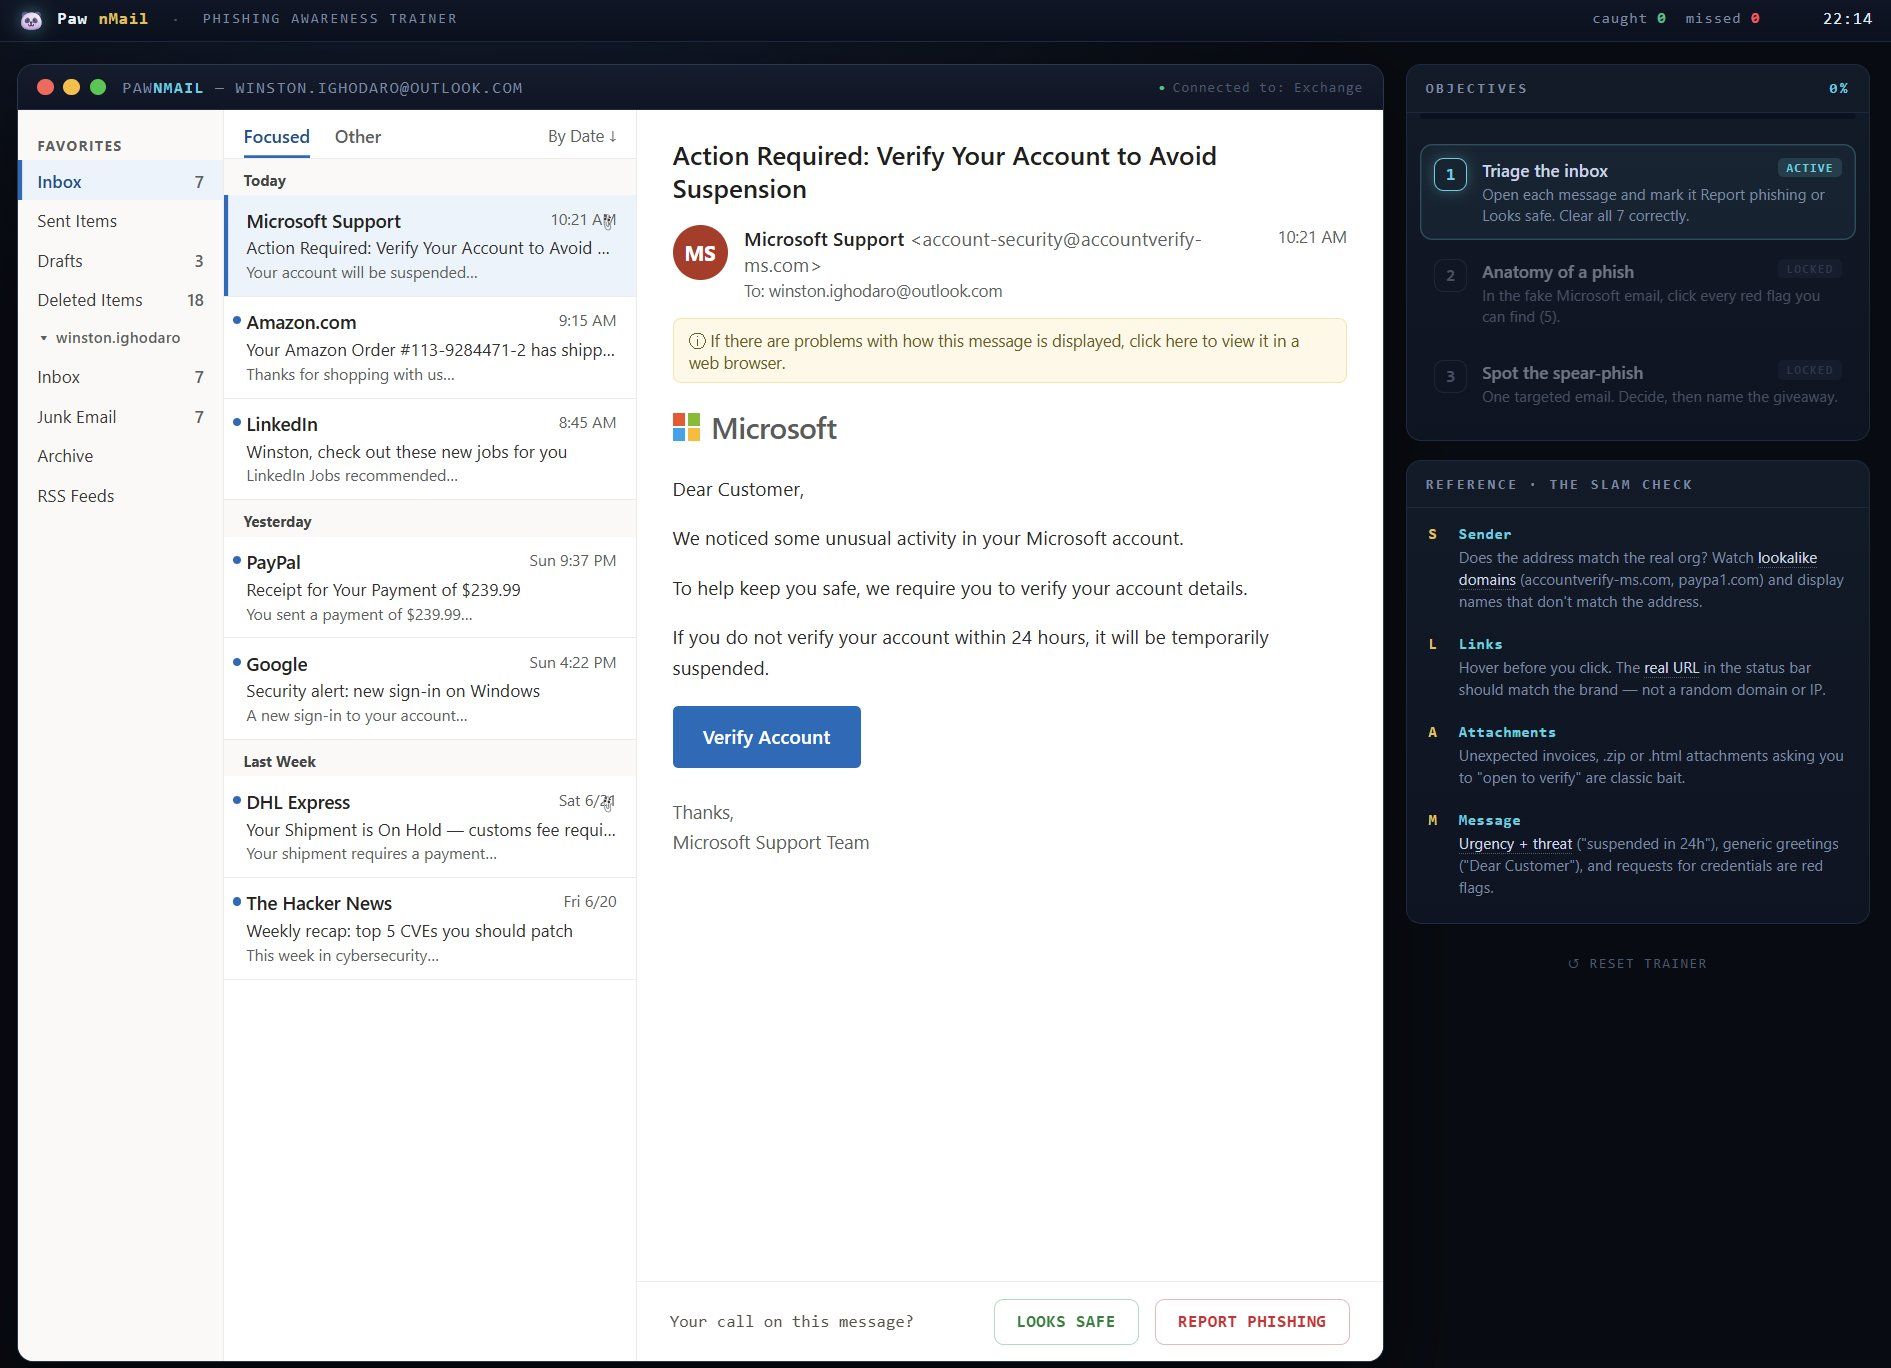Click the objectives progress bar
This screenshot has height=1368, width=1891.
point(1637,117)
